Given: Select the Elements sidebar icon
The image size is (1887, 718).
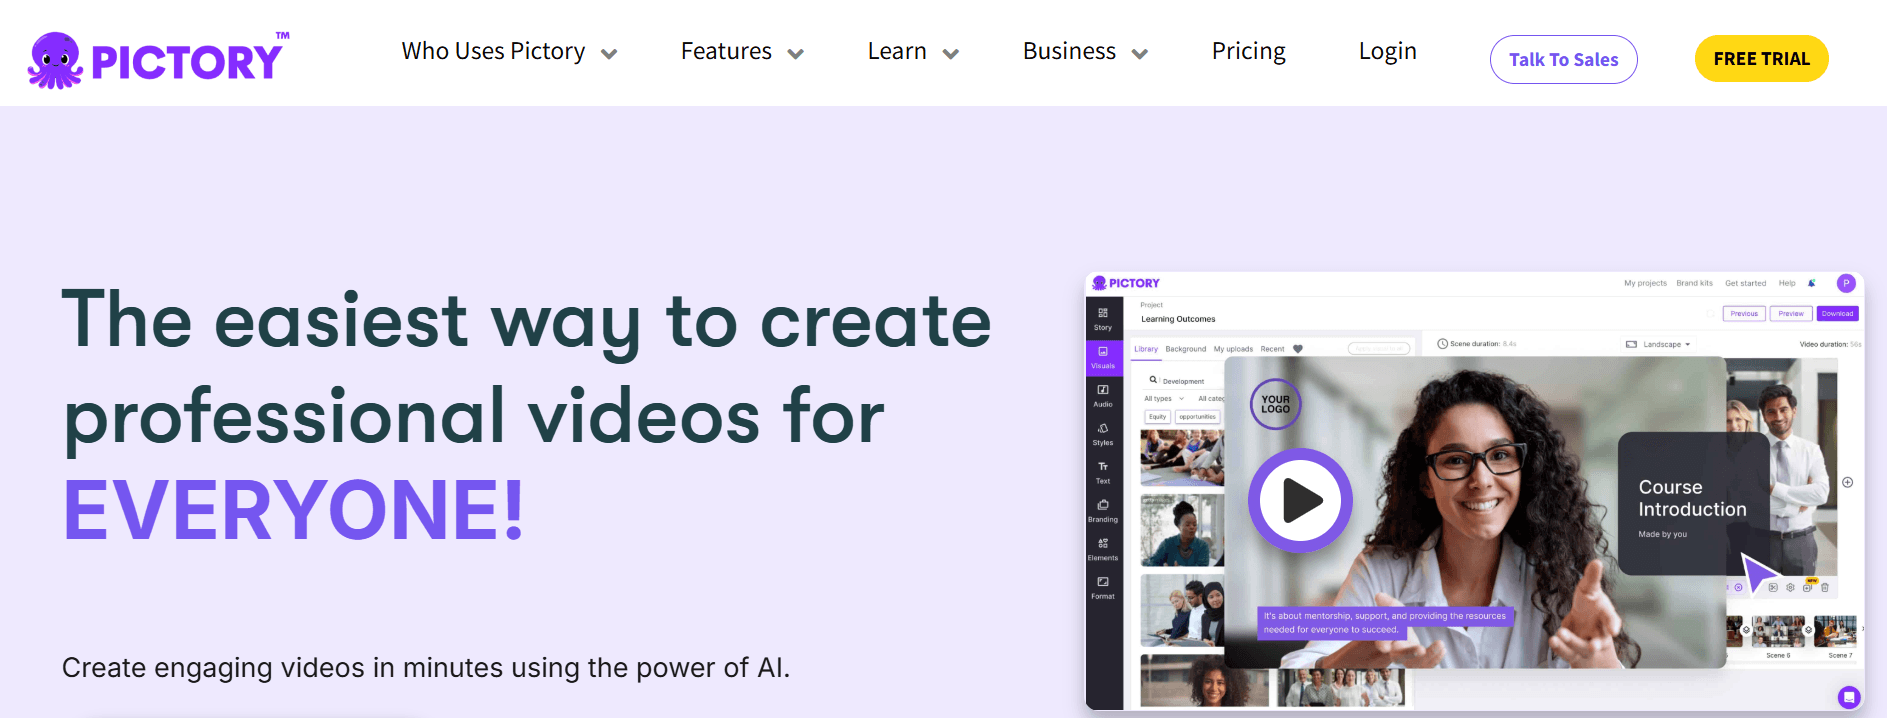Looking at the screenshot, I should click(x=1103, y=549).
